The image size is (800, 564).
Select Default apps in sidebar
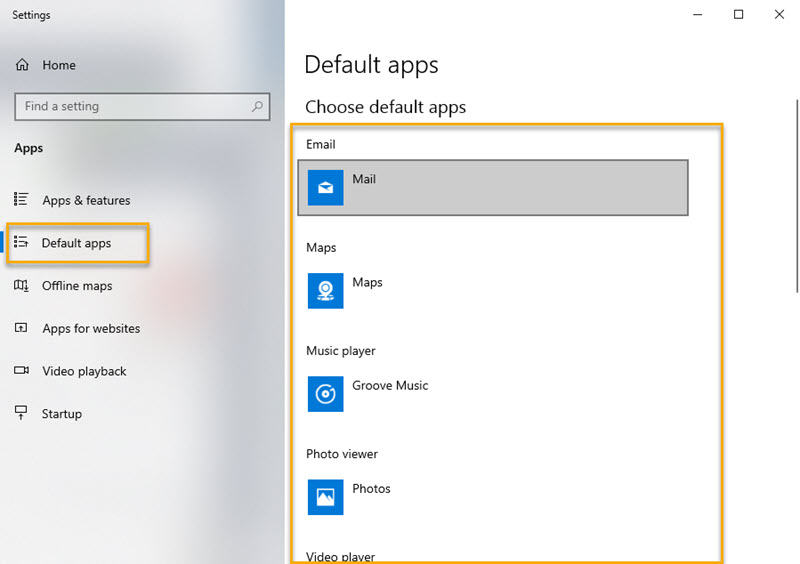(x=78, y=243)
